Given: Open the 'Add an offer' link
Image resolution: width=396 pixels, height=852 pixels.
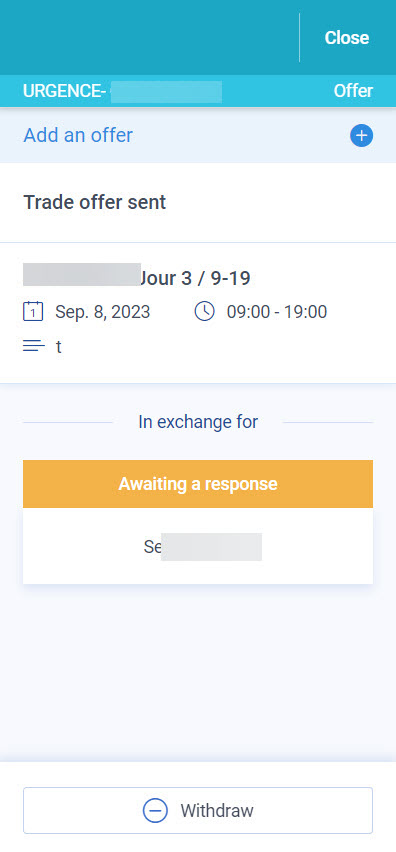Looking at the screenshot, I should point(78,135).
